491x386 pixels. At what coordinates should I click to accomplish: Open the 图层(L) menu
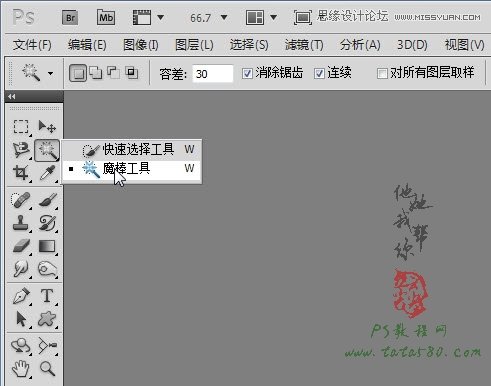tap(194, 45)
